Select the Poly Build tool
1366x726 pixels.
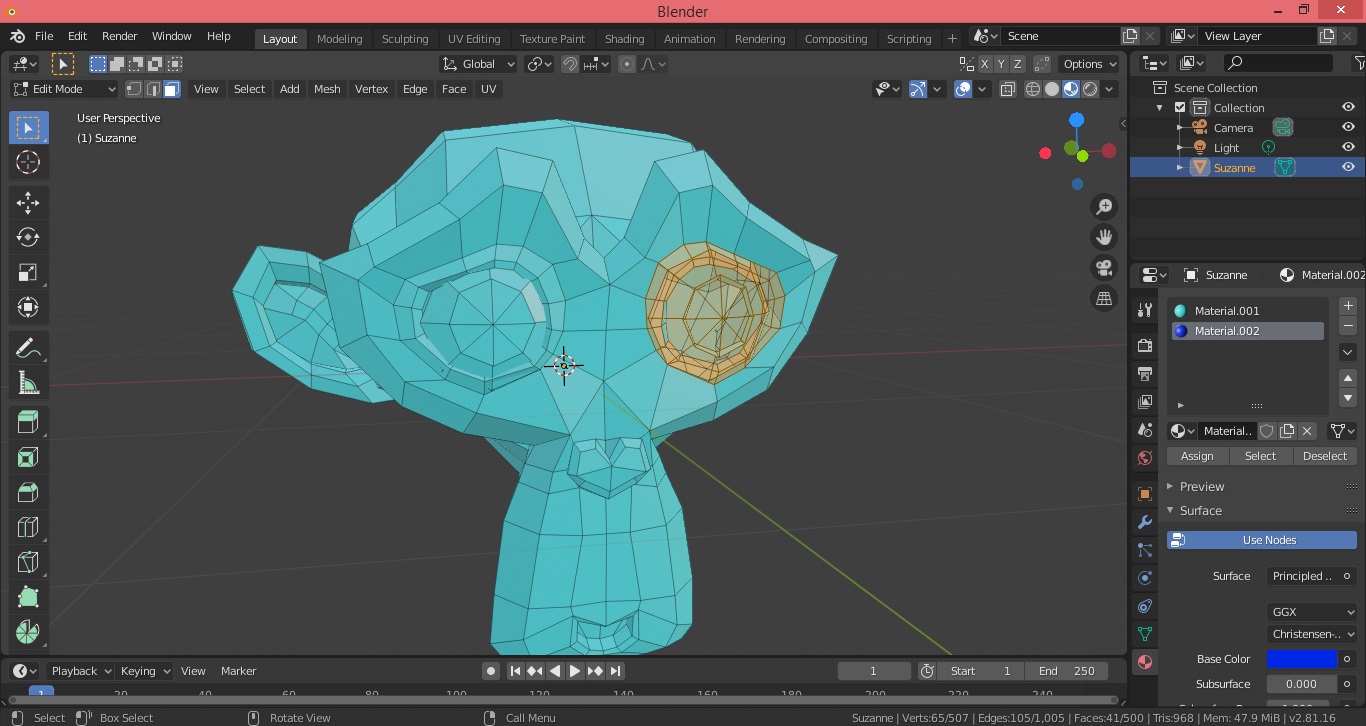click(28, 597)
